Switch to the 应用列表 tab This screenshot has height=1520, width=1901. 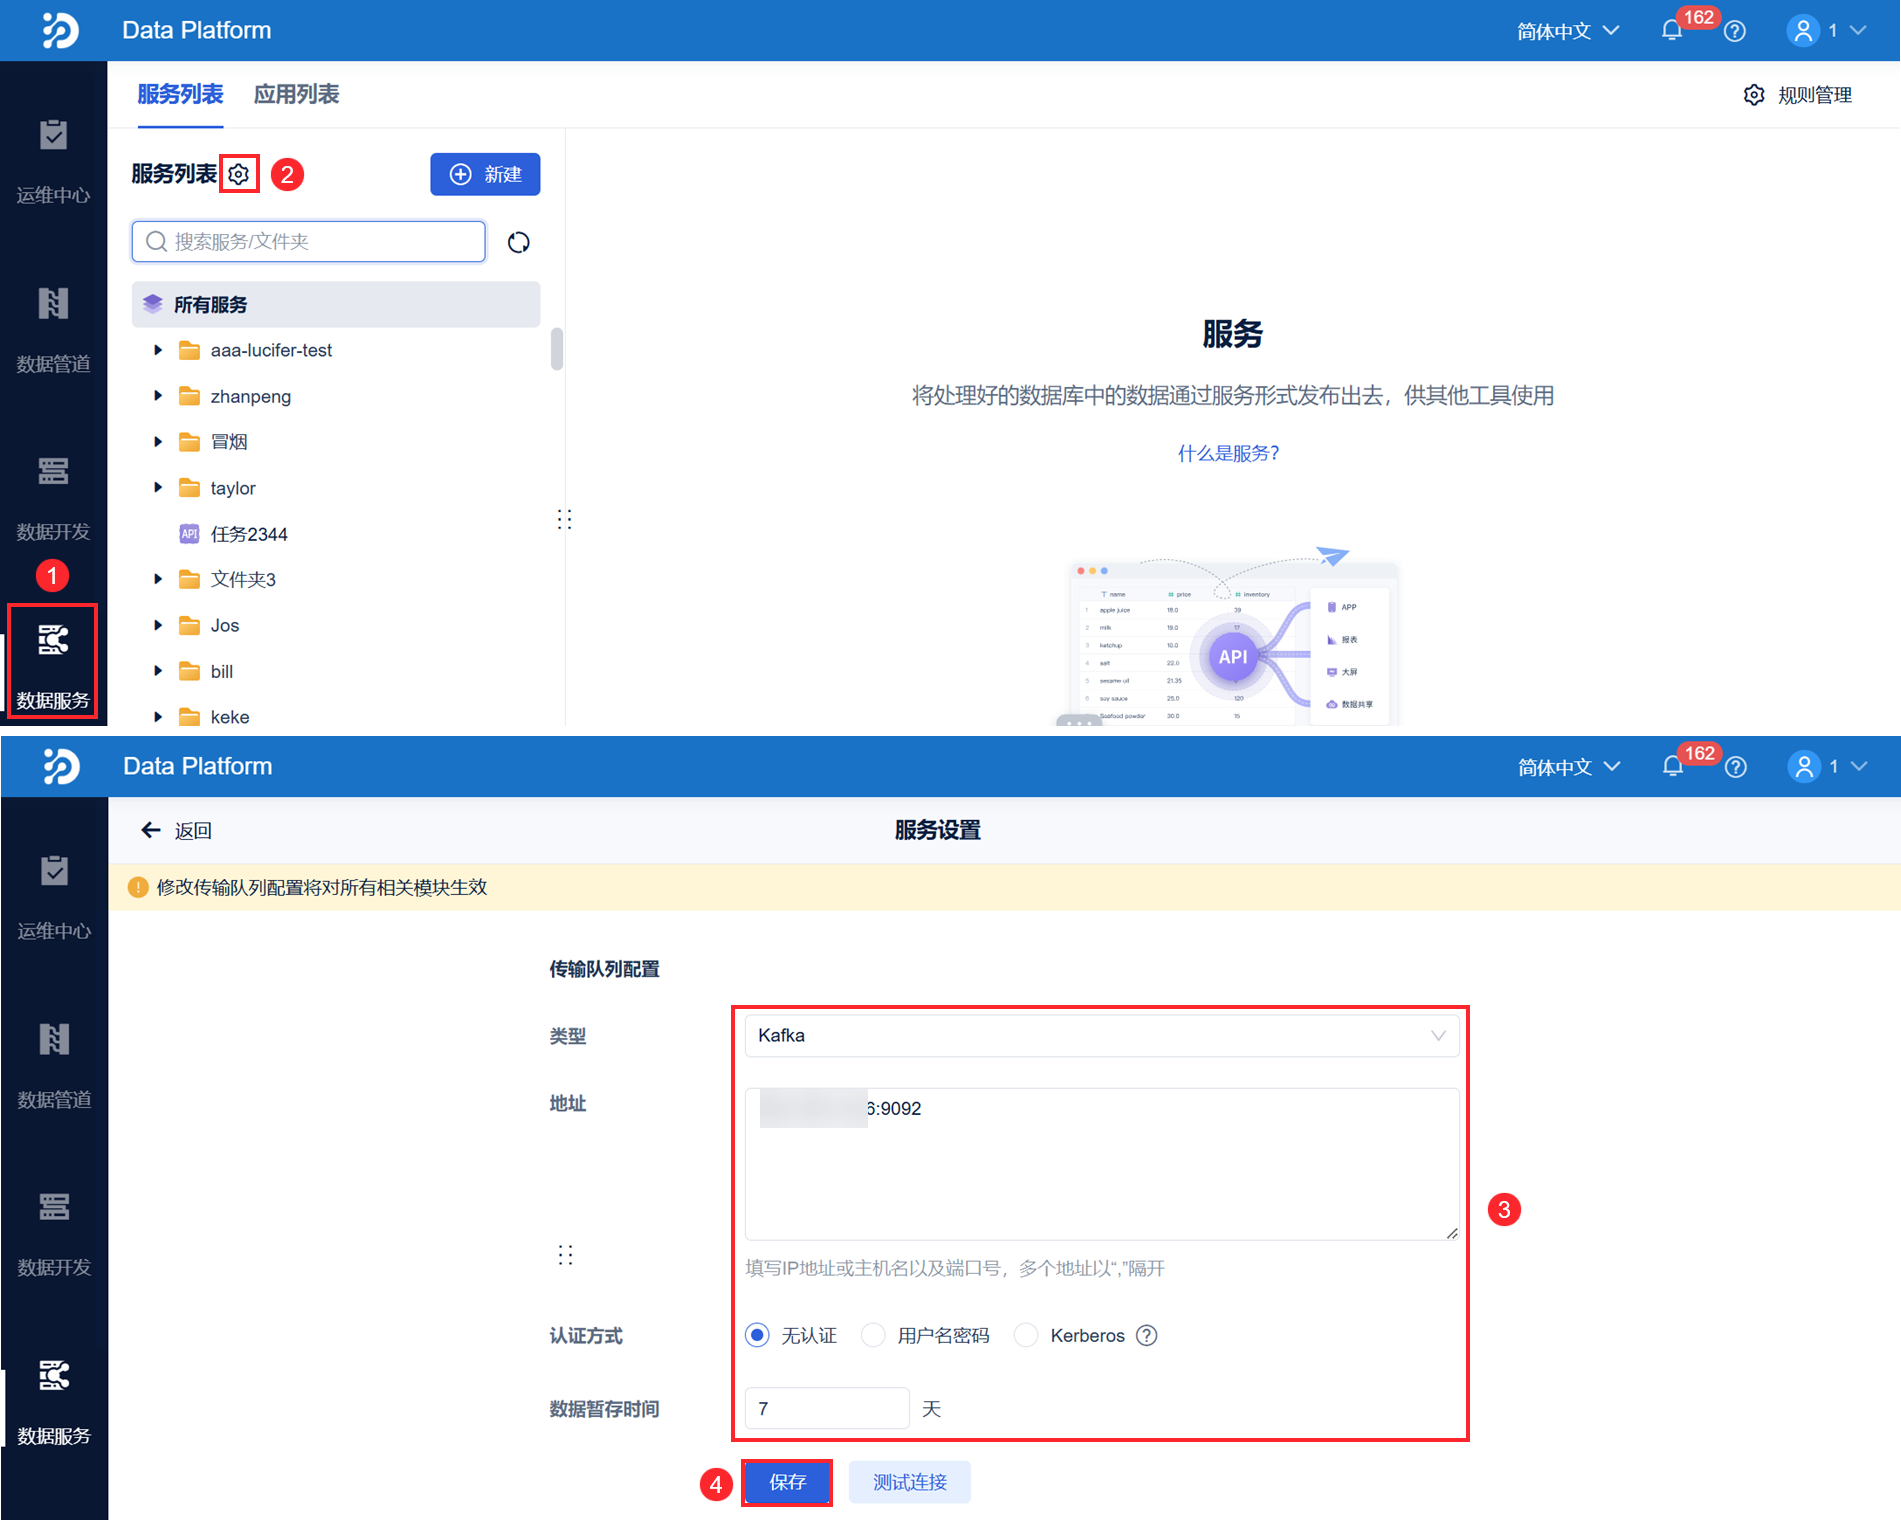point(296,94)
